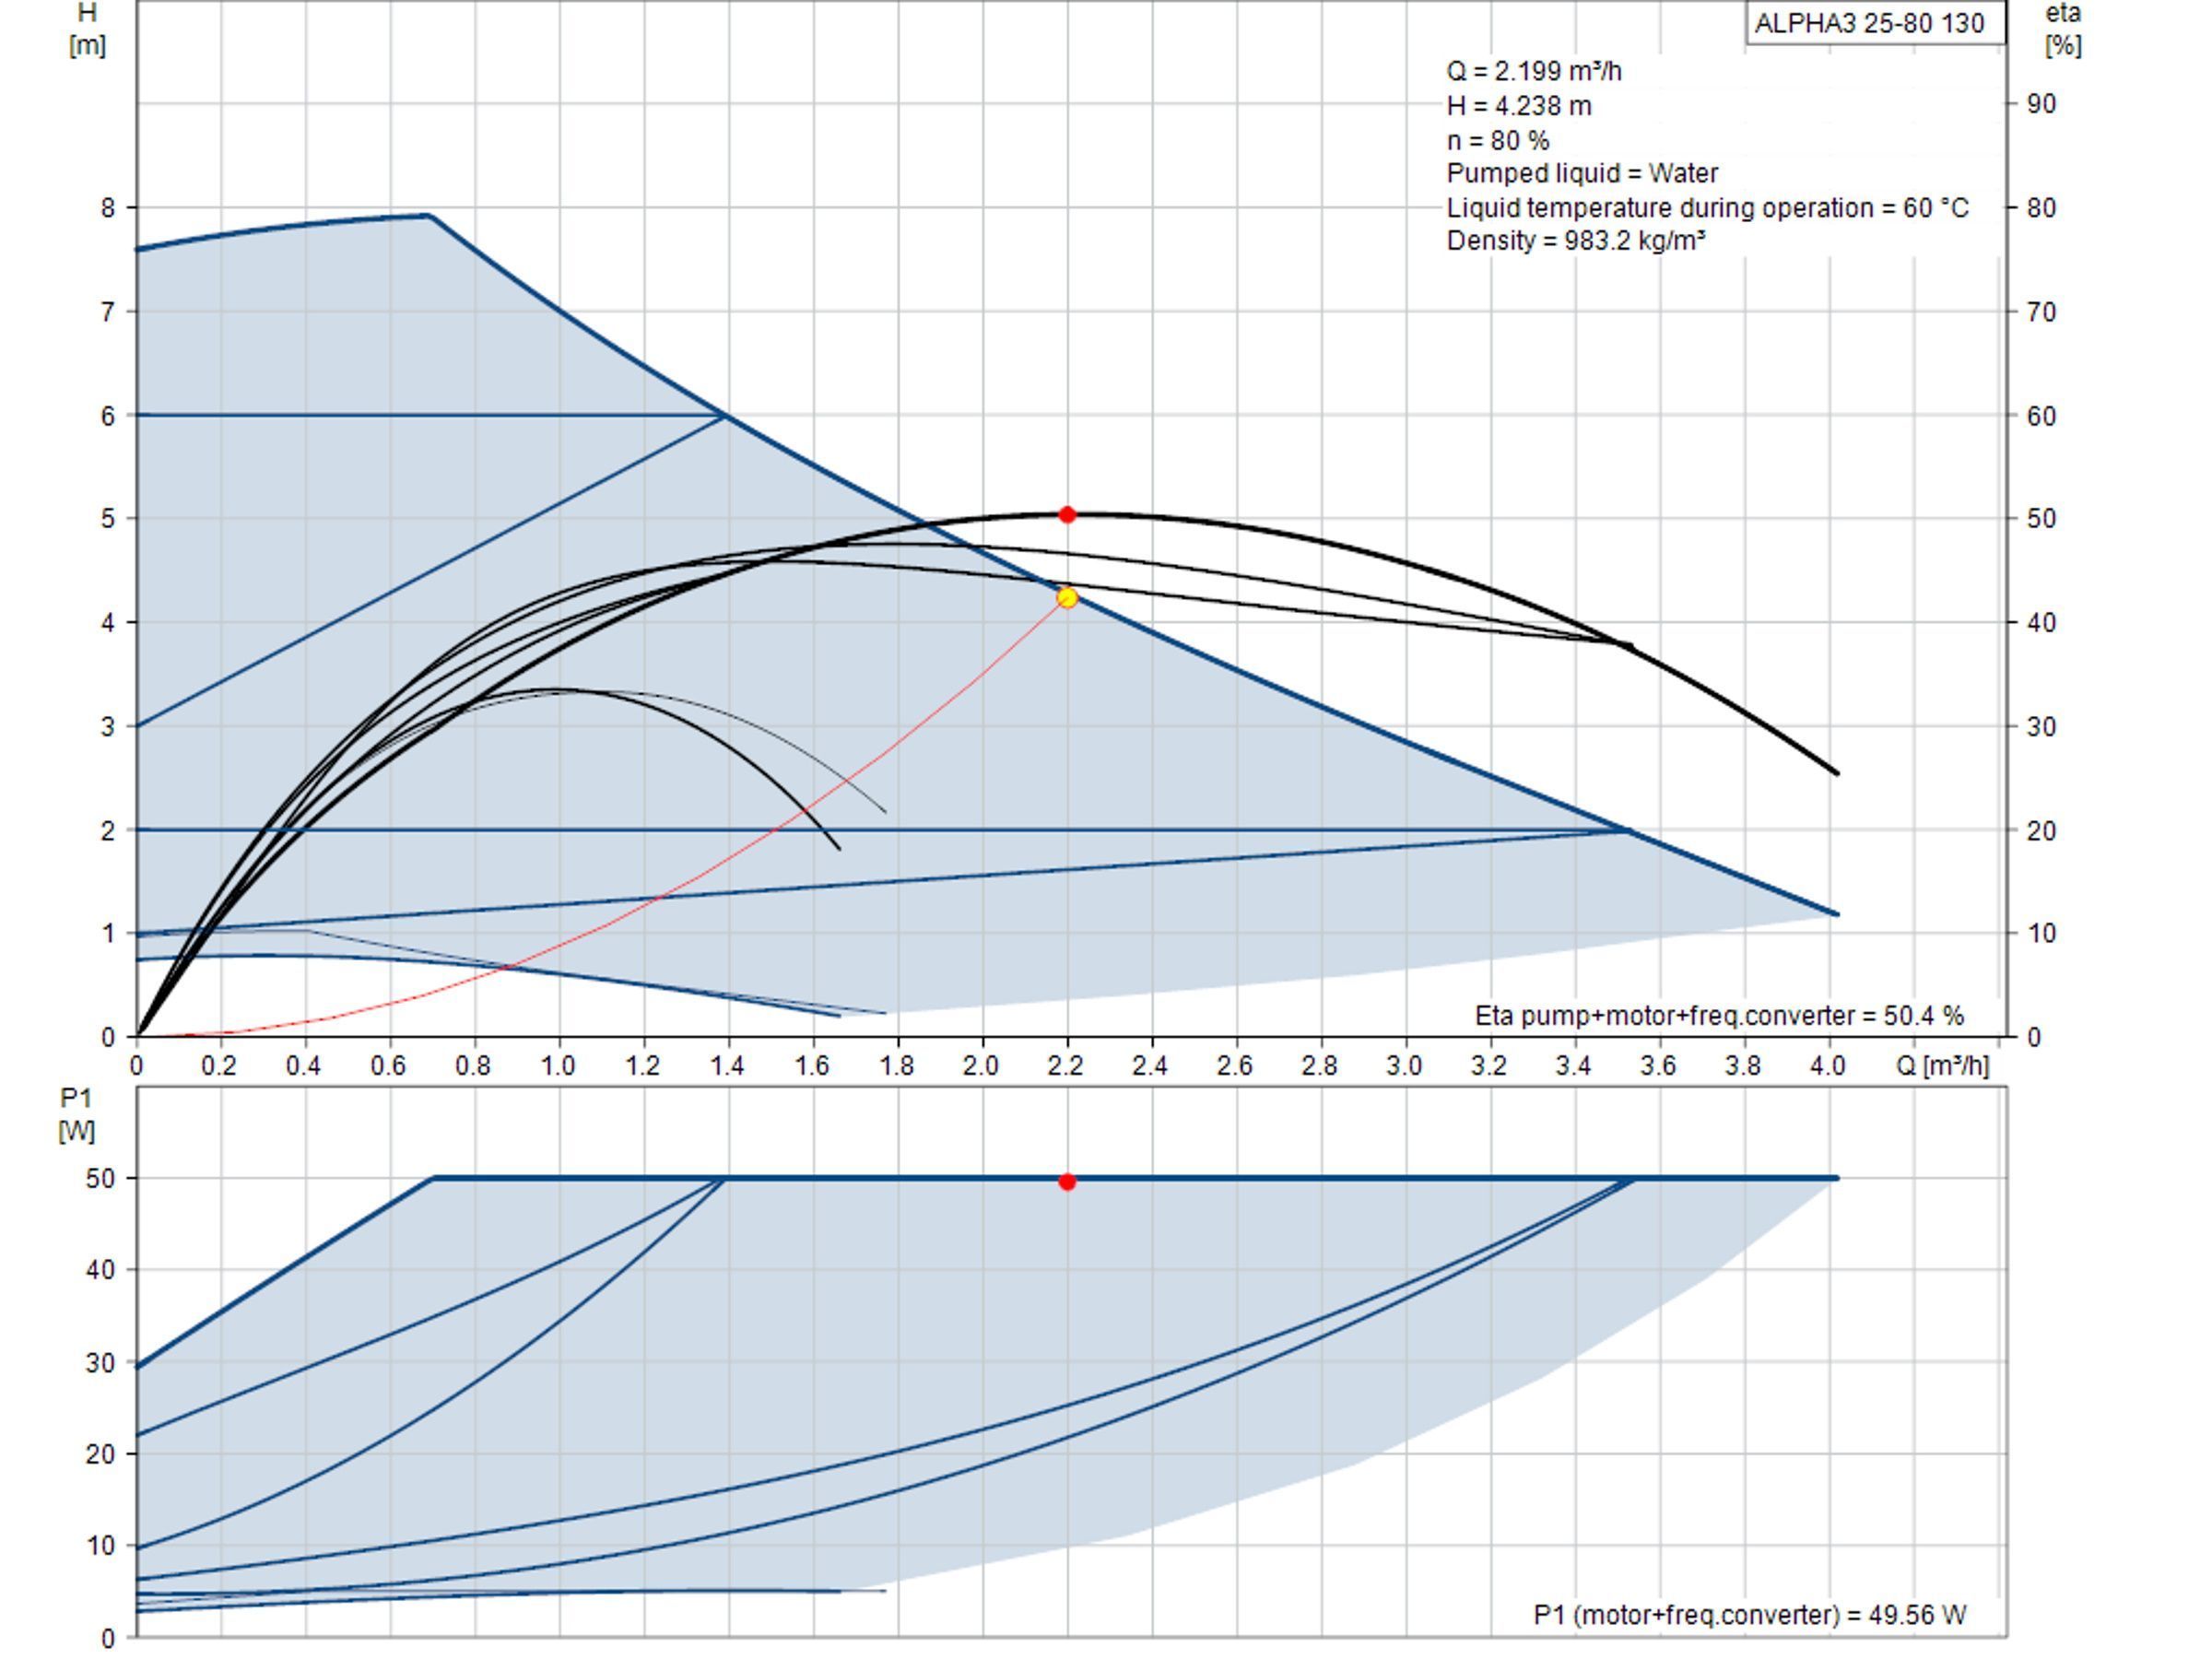This screenshot has height=1659, width=2212.
Task: Click the H = 4.238 m label
Action: tap(1518, 105)
